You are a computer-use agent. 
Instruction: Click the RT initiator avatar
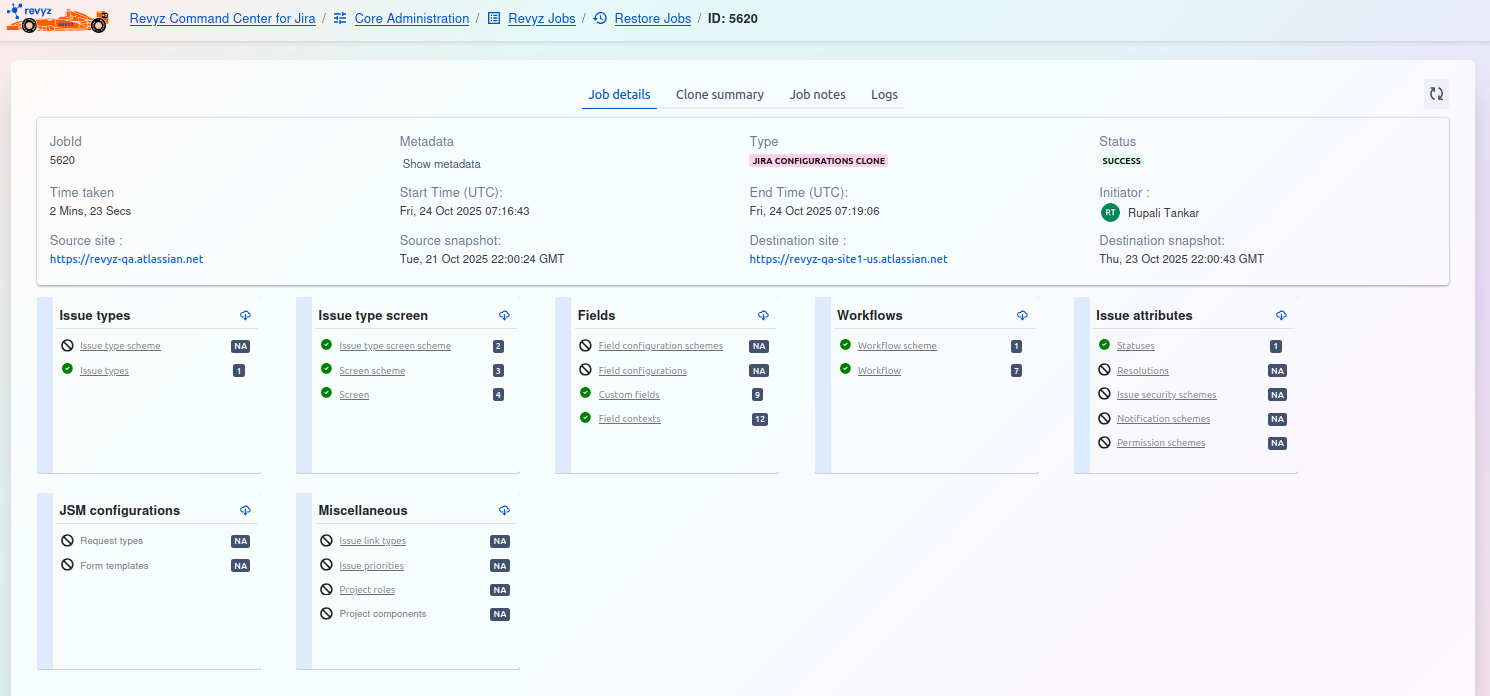[1110, 212]
